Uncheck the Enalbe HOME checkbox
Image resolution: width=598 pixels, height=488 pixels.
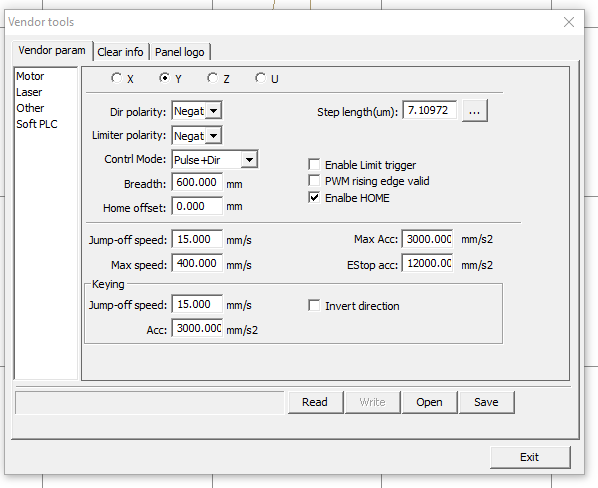click(x=314, y=197)
